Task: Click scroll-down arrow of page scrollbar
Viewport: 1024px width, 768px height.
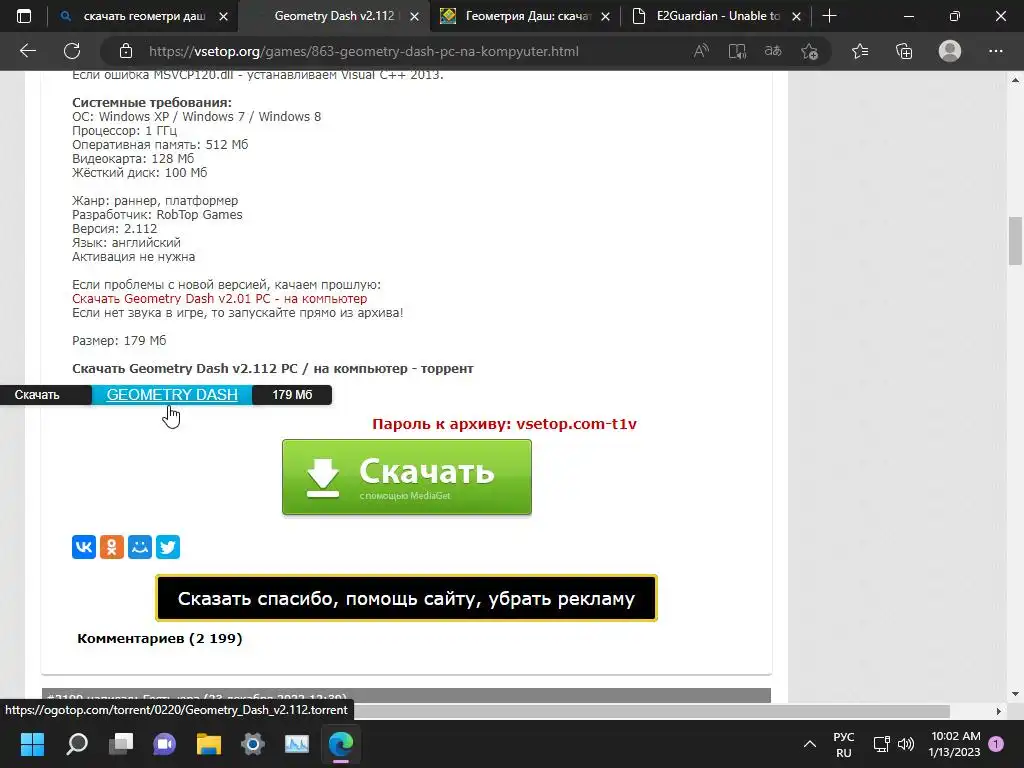Action: [1015, 694]
